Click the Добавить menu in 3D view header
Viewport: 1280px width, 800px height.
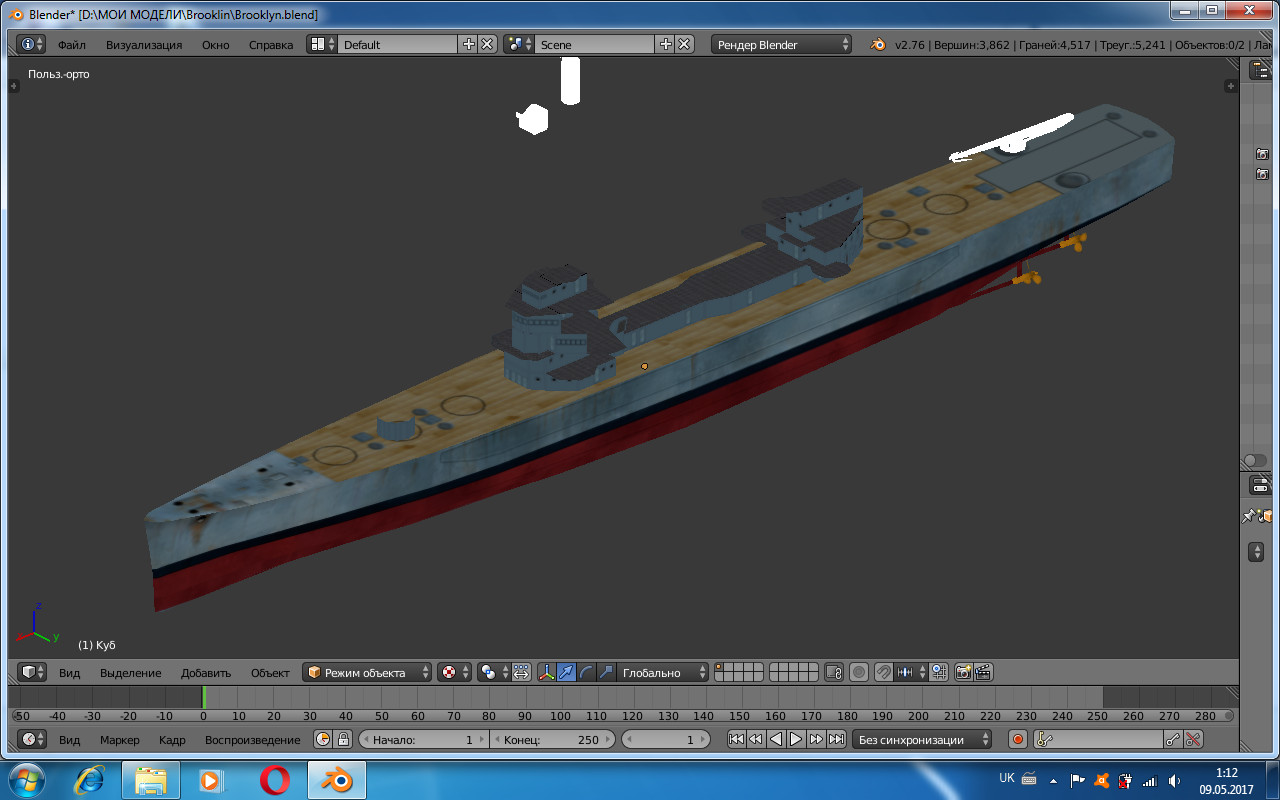(206, 672)
